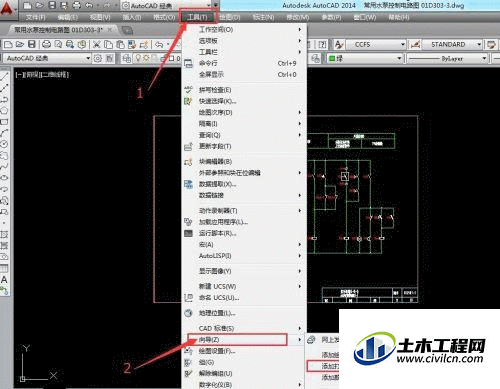The width and height of the screenshot is (500, 389).
Task: Select the Rectangle tool in draw toolbar
Action: [4, 122]
